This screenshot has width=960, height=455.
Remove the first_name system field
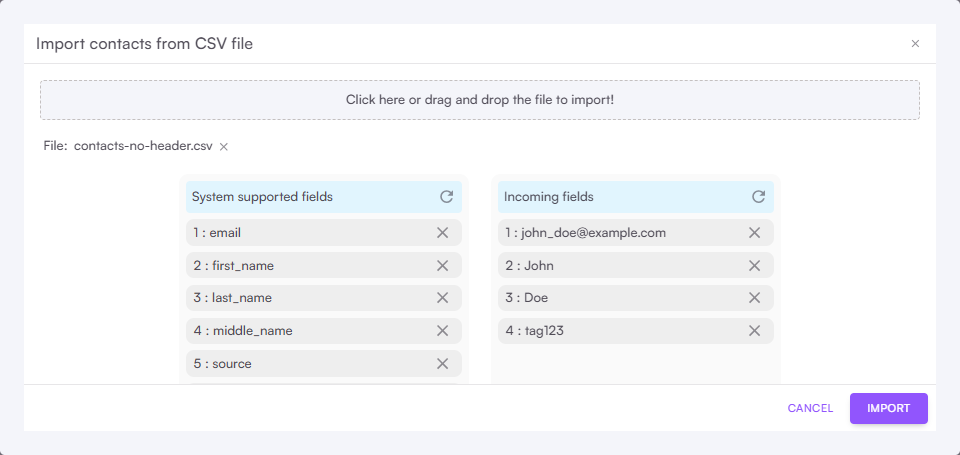pos(442,266)
